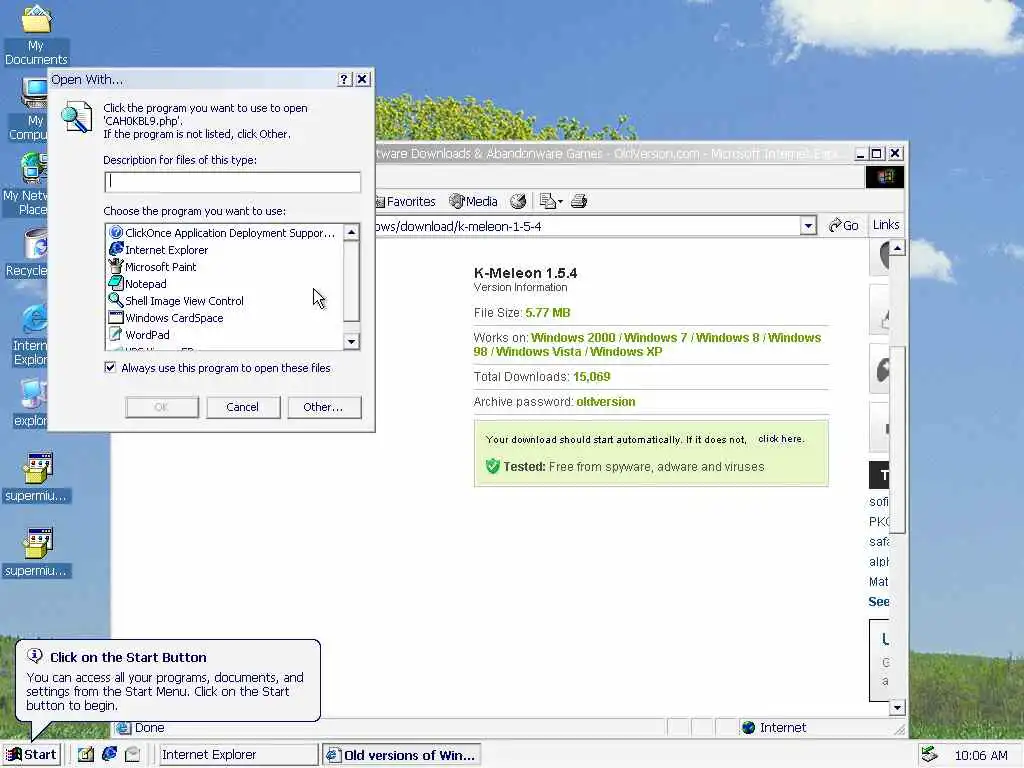Click the Start button on taskbar

pyautogui.click(x=32, y=754)
